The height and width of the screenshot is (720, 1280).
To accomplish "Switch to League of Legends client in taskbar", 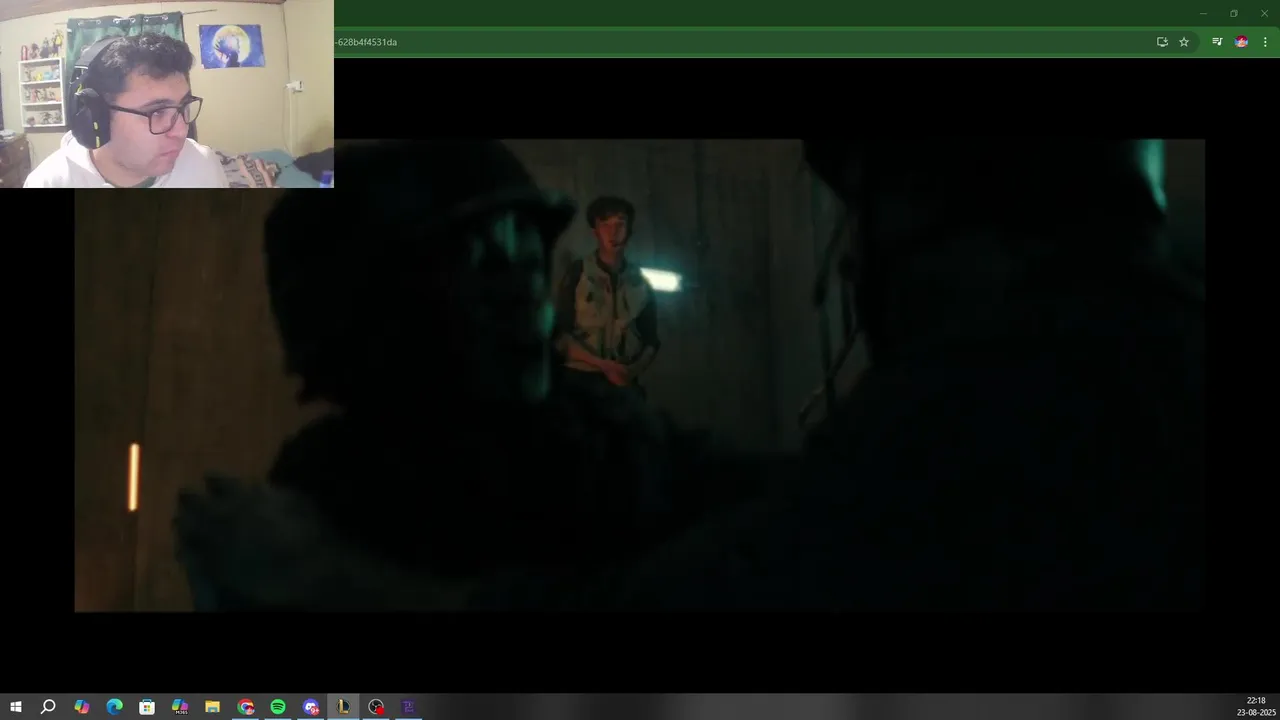I will [x=343, y=707].
